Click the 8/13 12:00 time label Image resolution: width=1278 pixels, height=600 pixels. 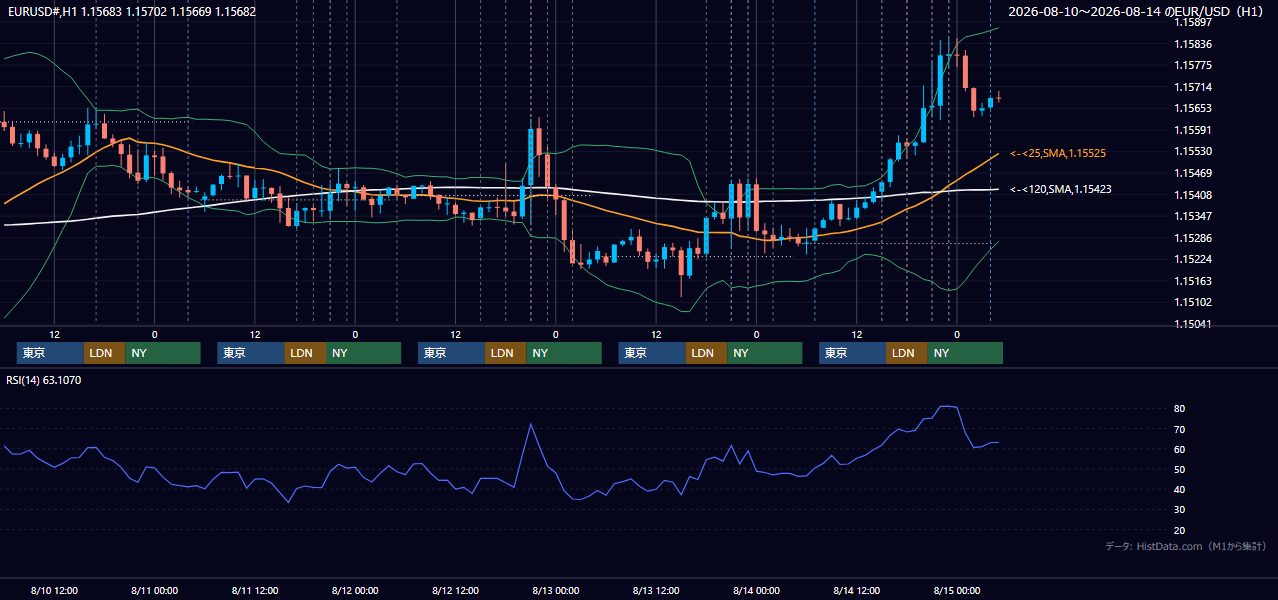(x=656, y=590)
